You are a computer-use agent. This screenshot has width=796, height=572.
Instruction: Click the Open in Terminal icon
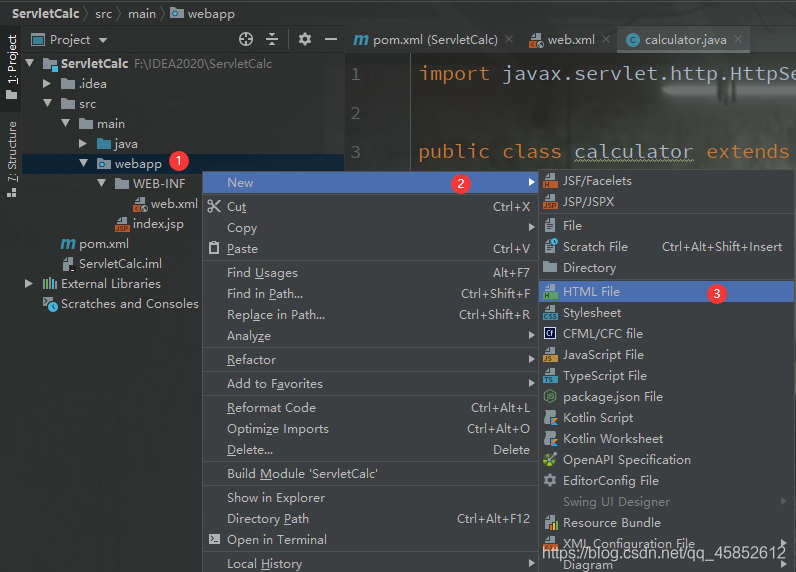pos(215,539)
